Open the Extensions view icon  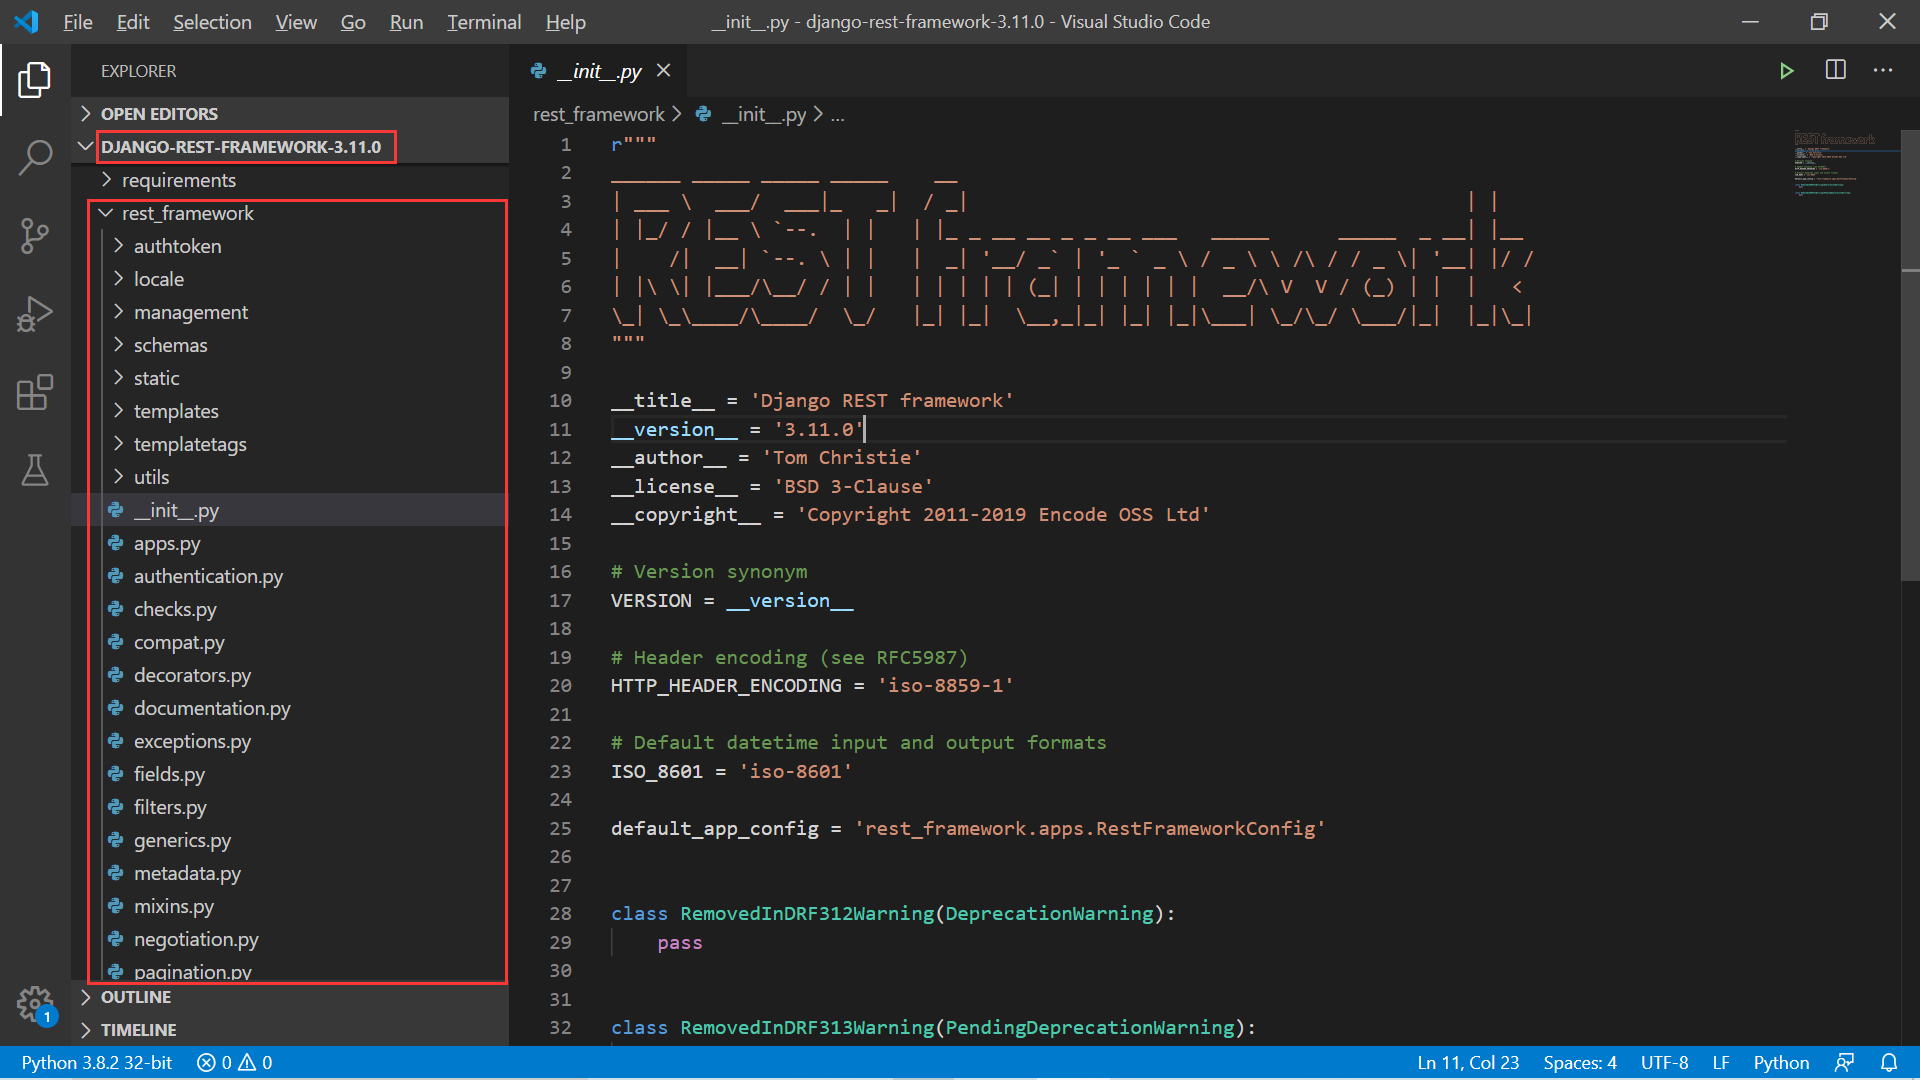35,391
